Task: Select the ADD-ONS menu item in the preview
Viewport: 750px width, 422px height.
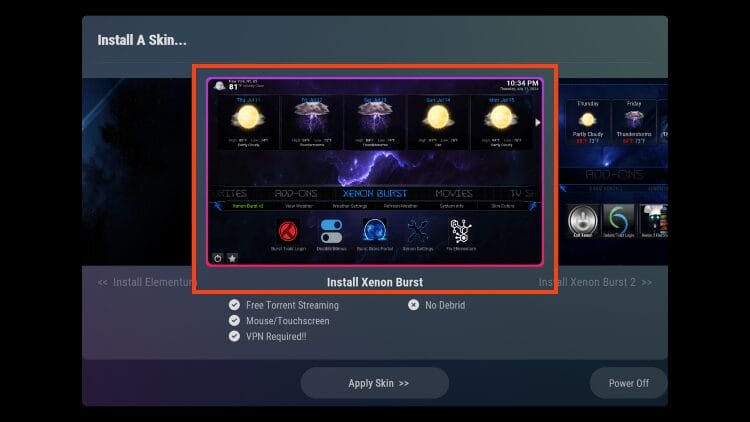Action: (x=296, y=193)
